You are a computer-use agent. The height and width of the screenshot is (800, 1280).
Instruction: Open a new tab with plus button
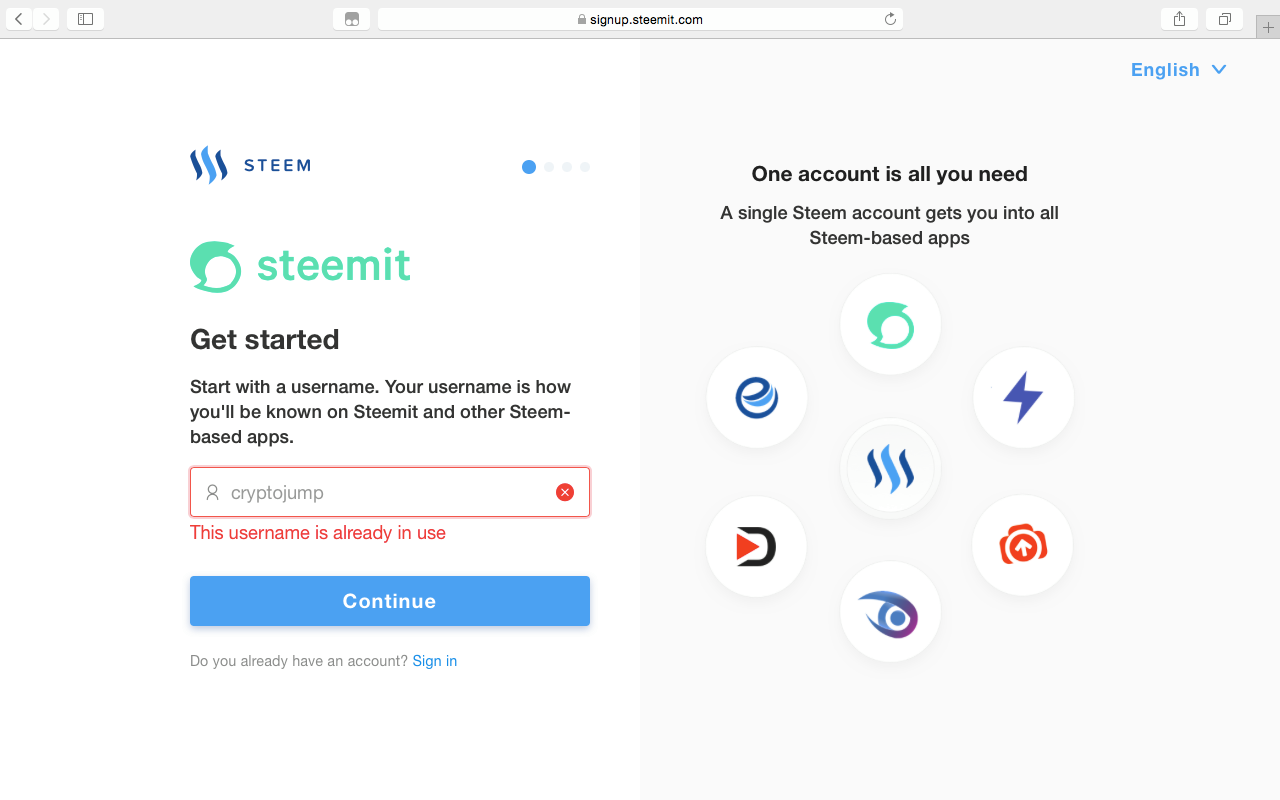click(x=1268, y=27)
